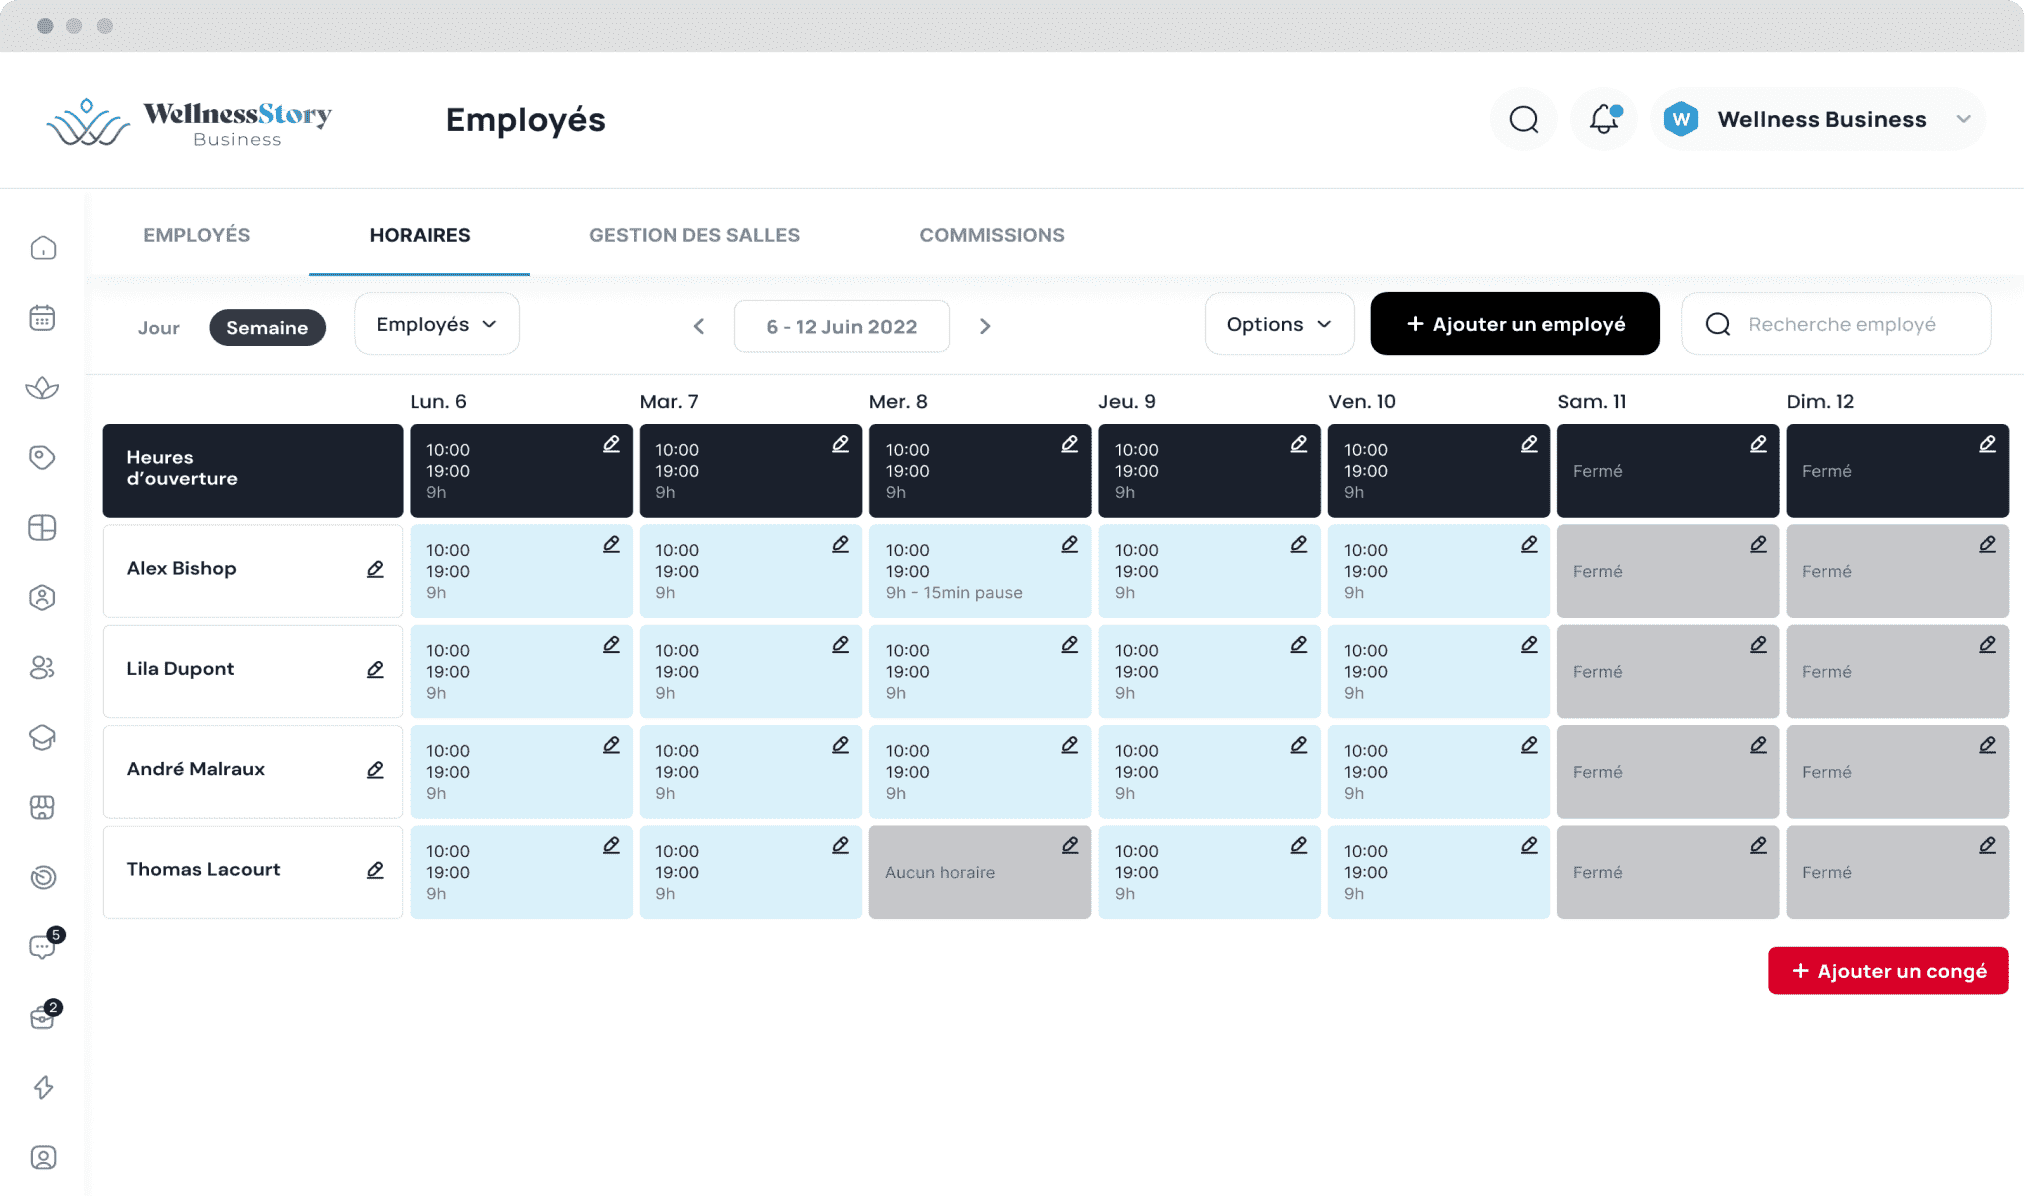The width and height of the screenshot is (2025, 1196).
Task: Click the Mer. 8 column header
Action: [x=898, y=401]
